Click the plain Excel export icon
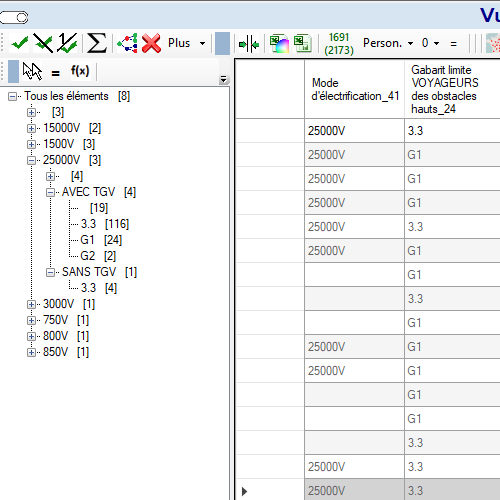500x500 pixels. click(302, 44)
